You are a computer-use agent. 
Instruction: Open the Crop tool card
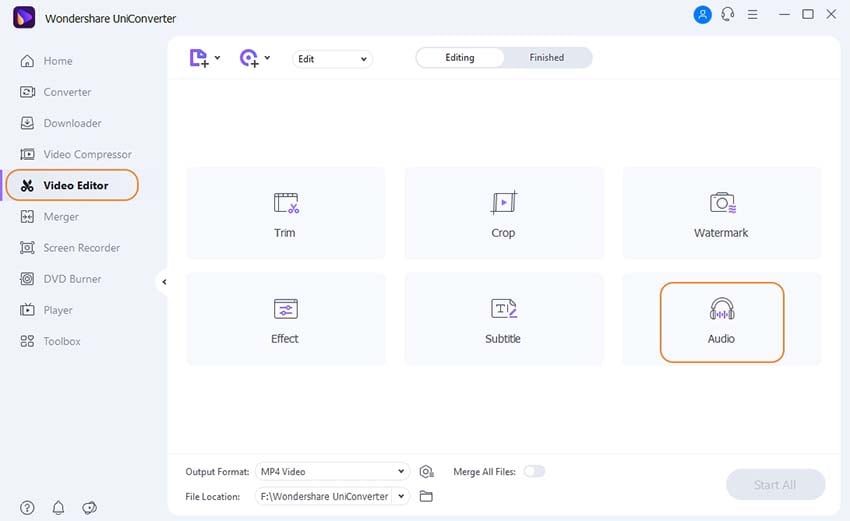[x=504, y=213]
